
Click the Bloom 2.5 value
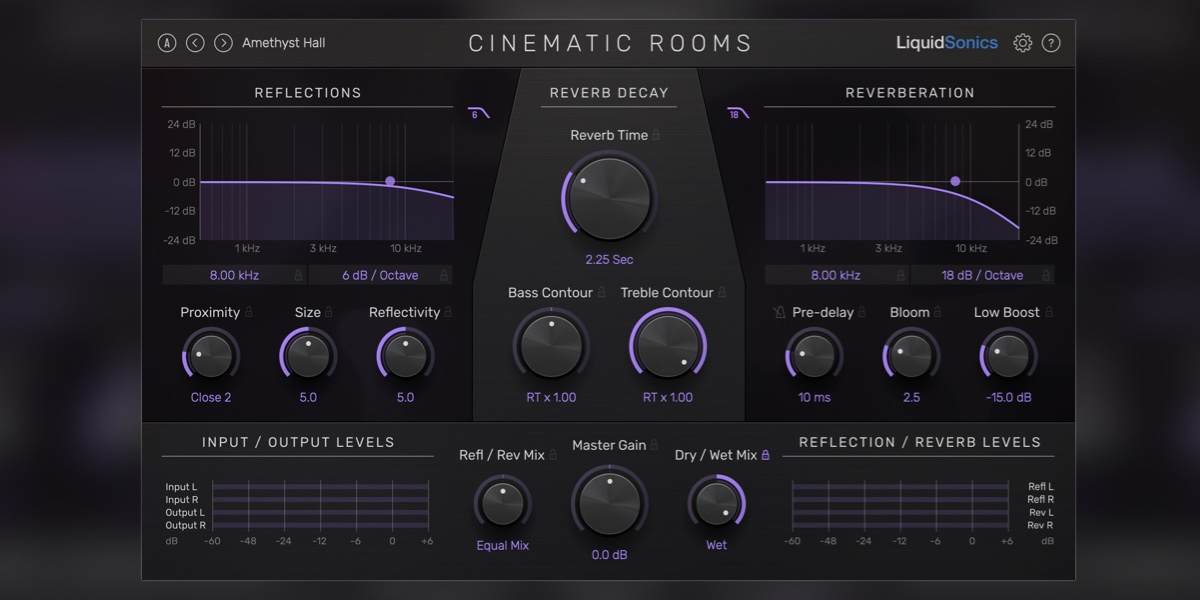[x=911, y=397]
